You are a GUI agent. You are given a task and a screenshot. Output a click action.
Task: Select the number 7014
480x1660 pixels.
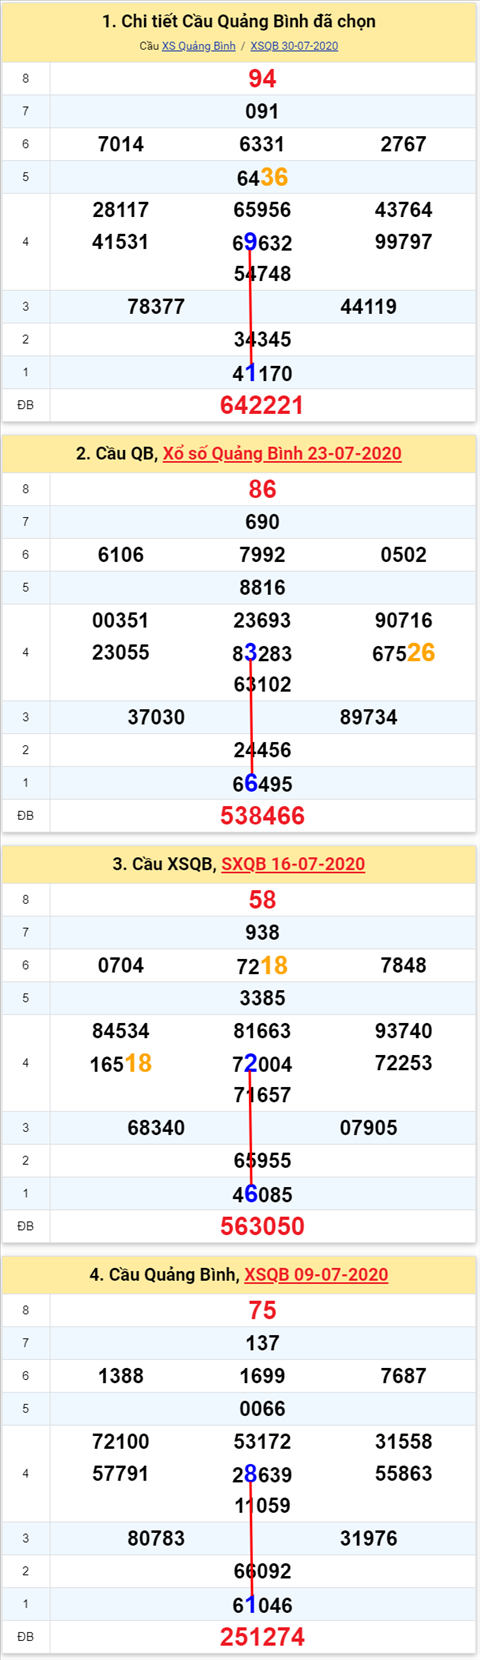pos(121,144)
